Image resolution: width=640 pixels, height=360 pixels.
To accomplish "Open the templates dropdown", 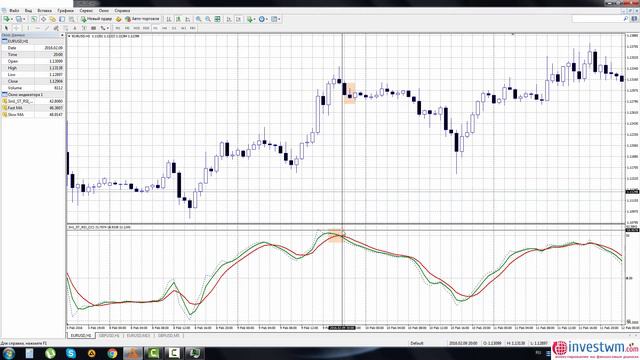I will point(276,19).
